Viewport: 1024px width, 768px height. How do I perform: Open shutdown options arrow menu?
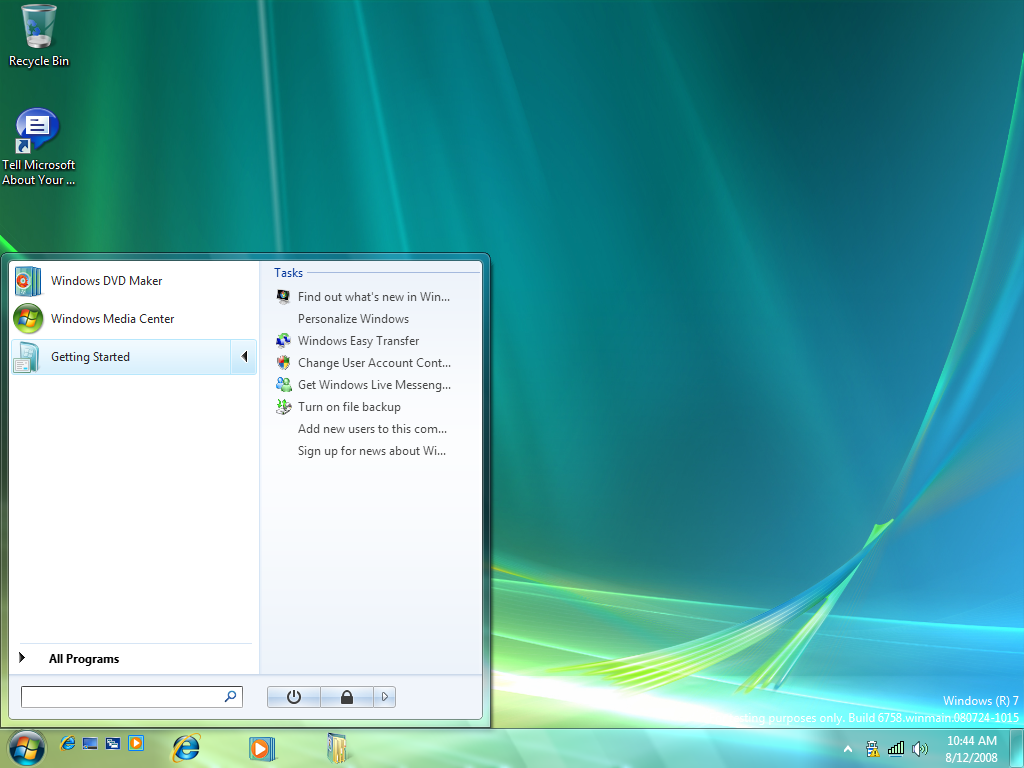(x=385, y=697)
